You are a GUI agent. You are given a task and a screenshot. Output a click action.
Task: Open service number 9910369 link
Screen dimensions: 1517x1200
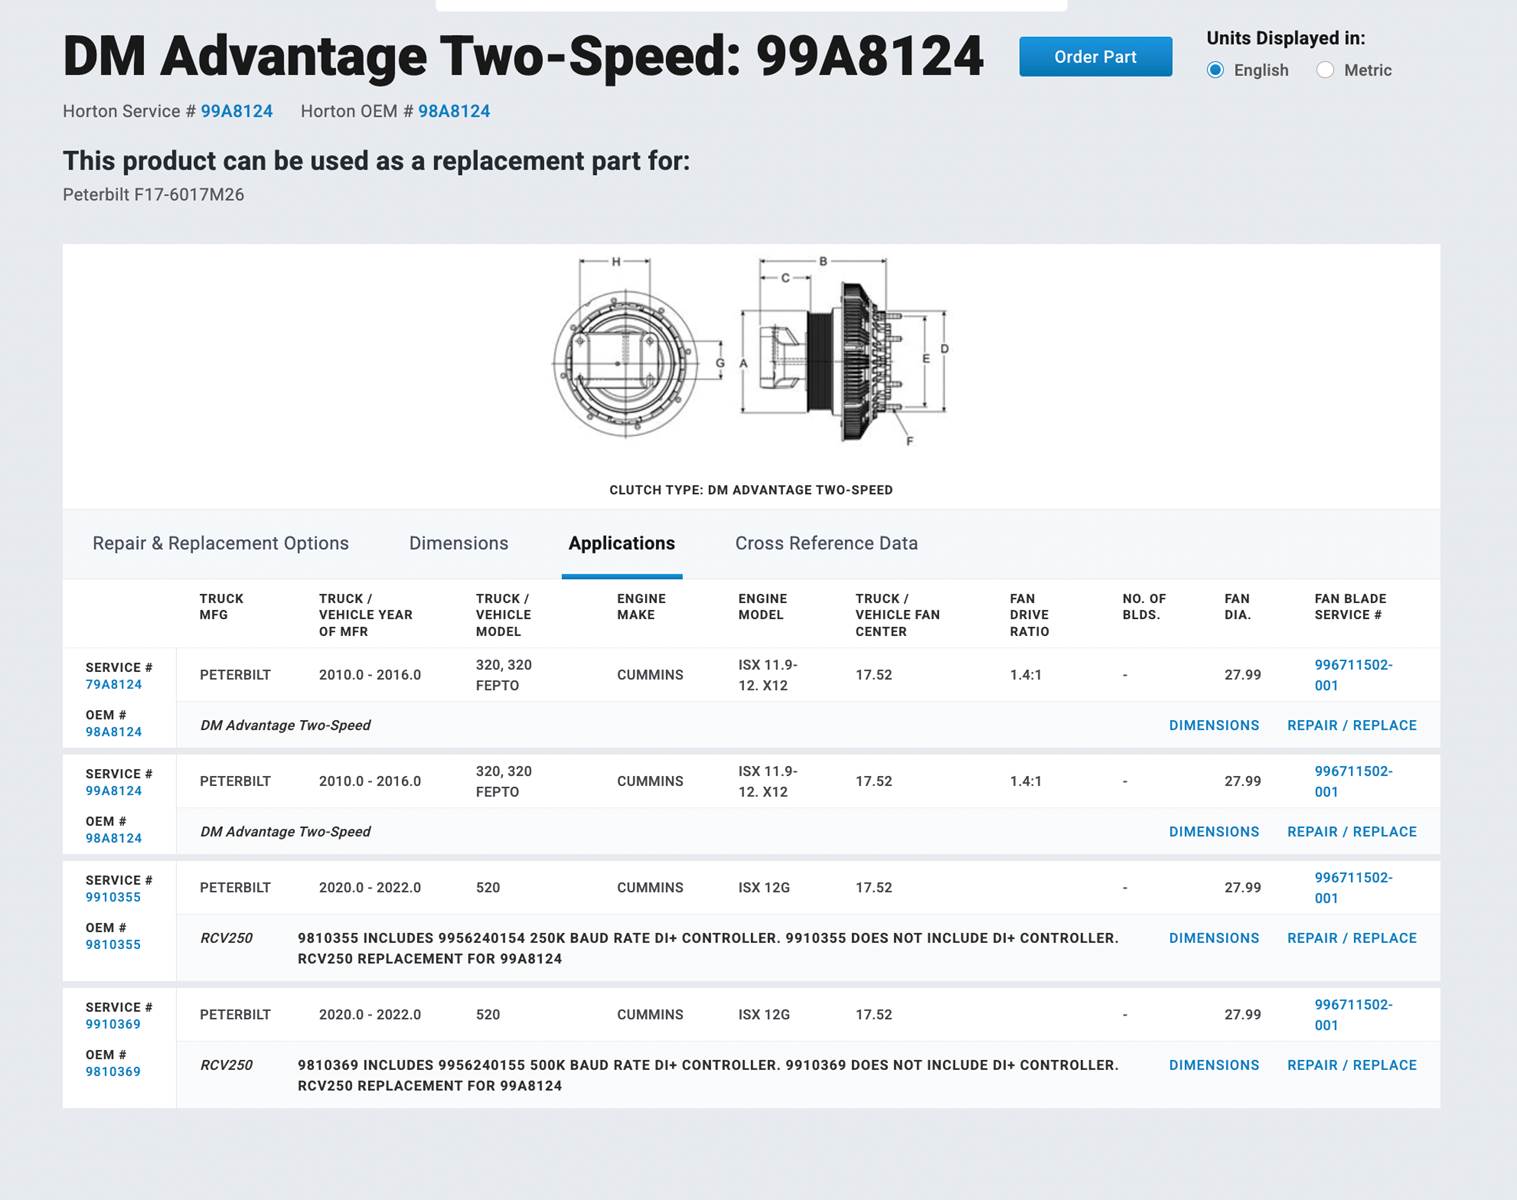click(x=113, y=1024)
